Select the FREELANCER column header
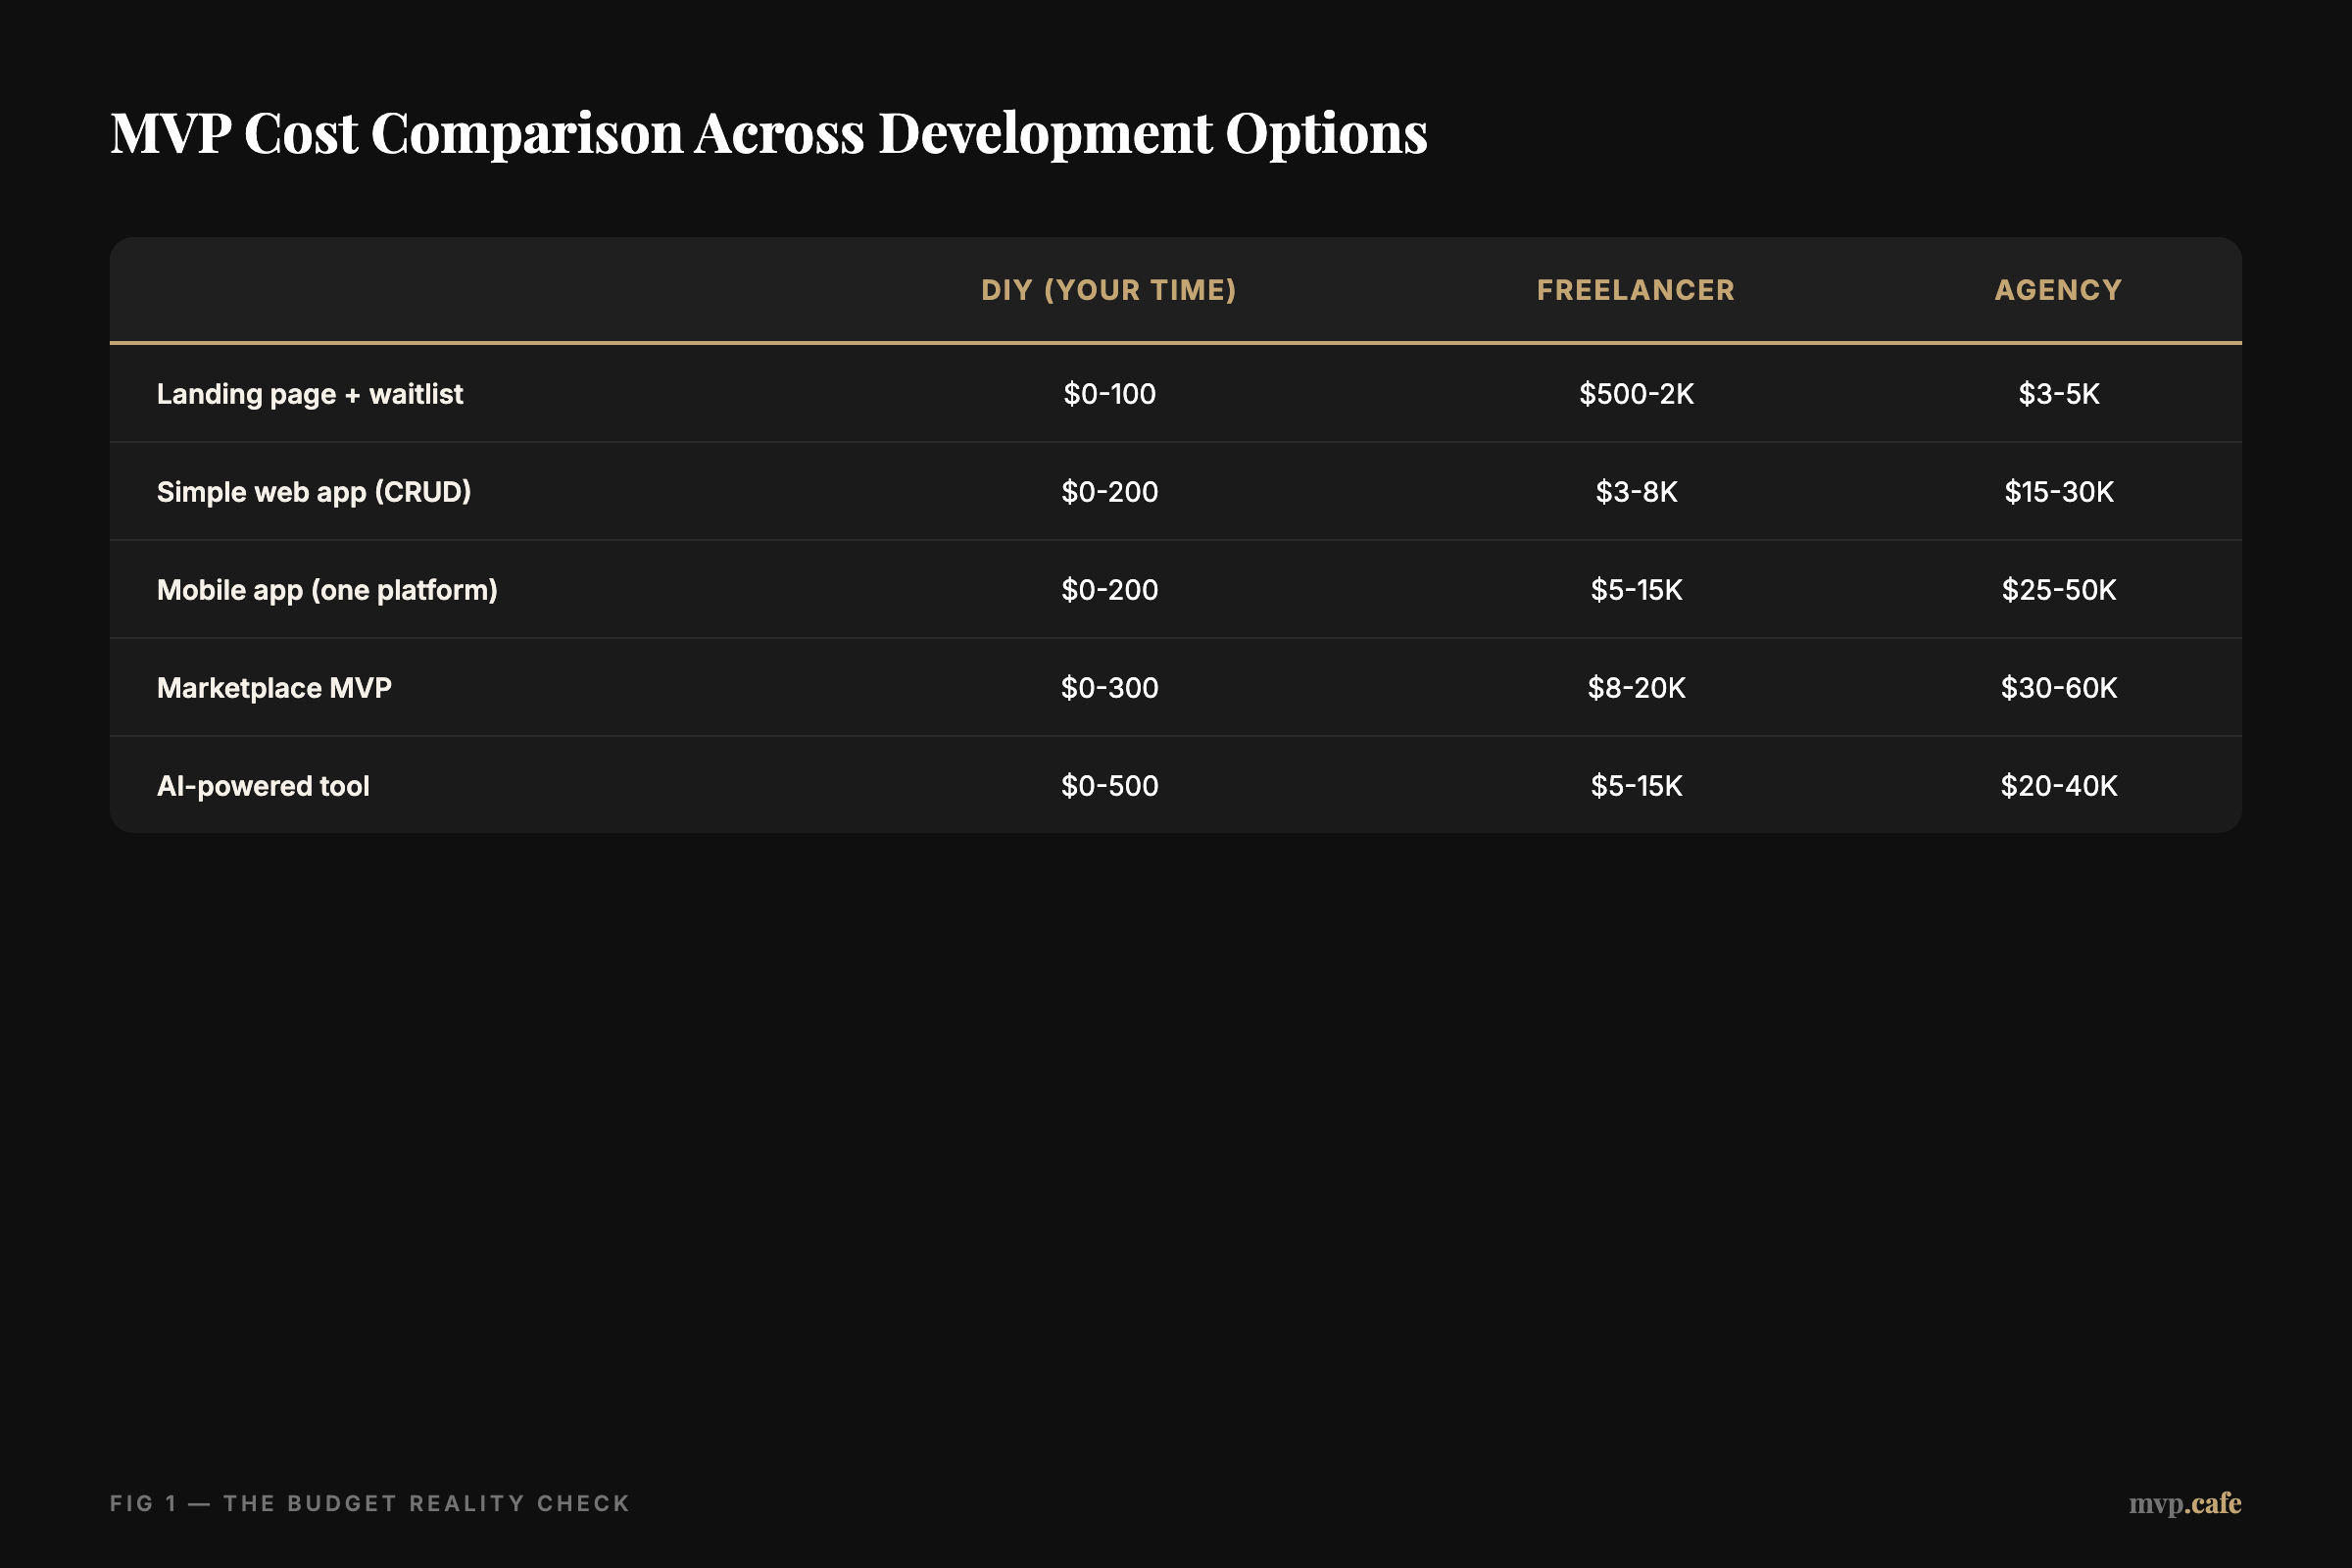The height and width of the screenshot is (1568, 2352). click(1634, 290)
